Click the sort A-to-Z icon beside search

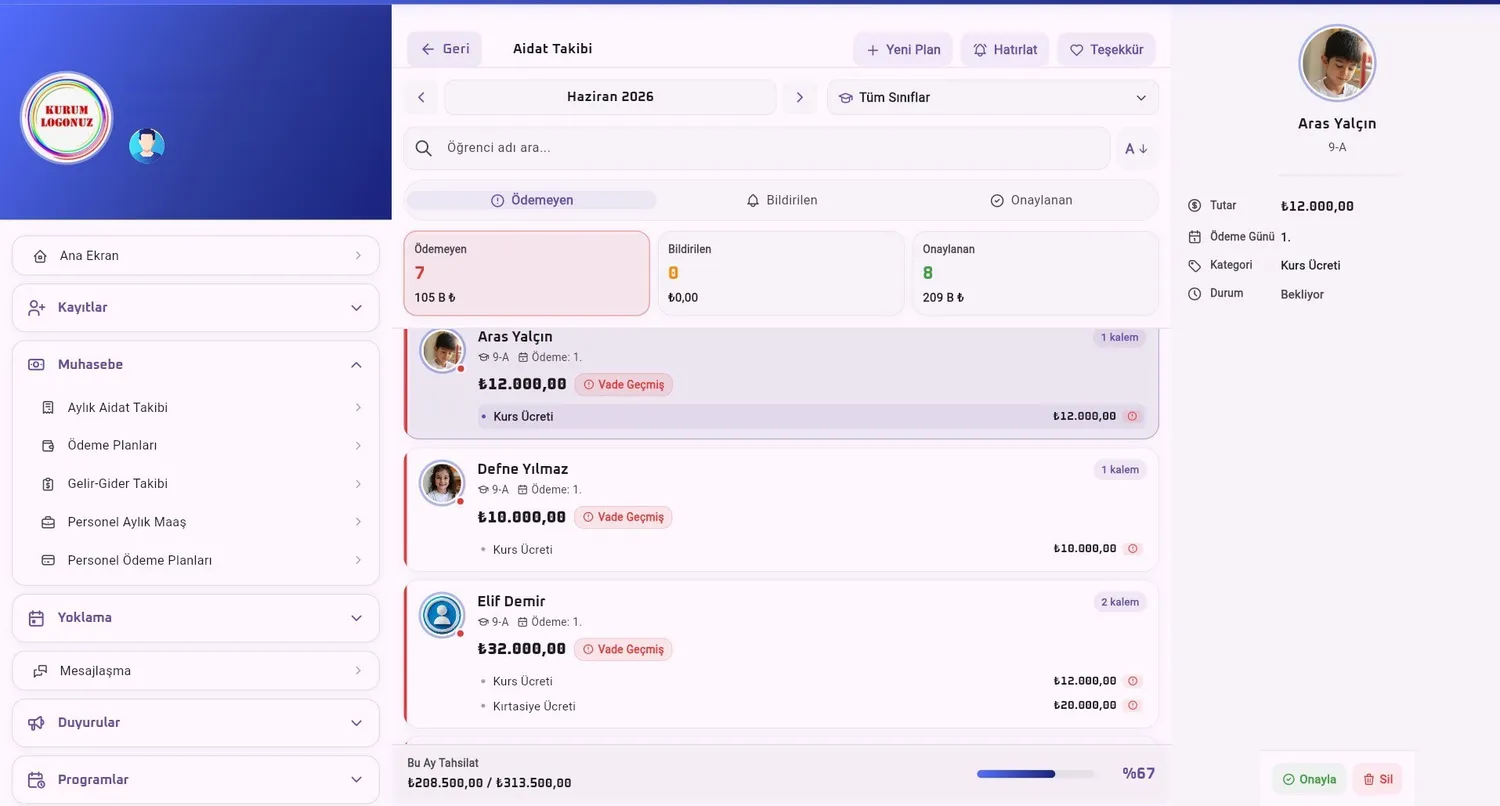(1137, 148)
